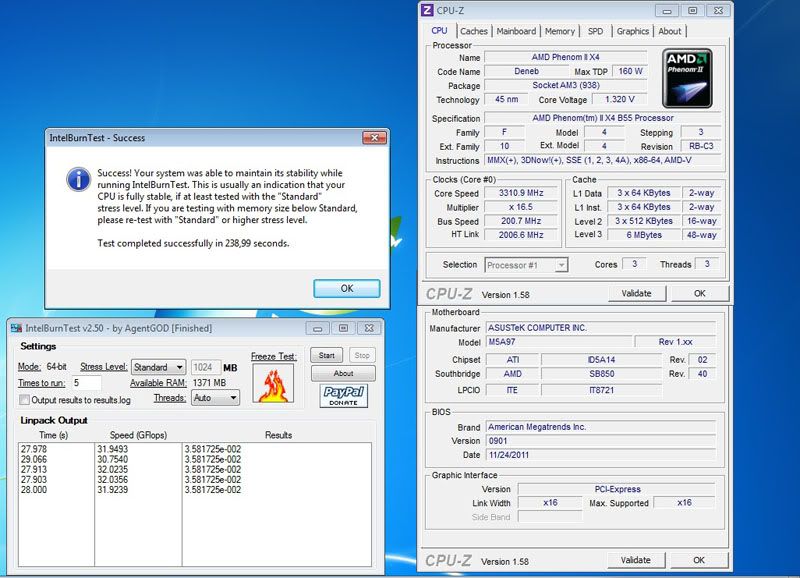
Task: Click the IT8721 LPCIO value
Action: point(602,390)
